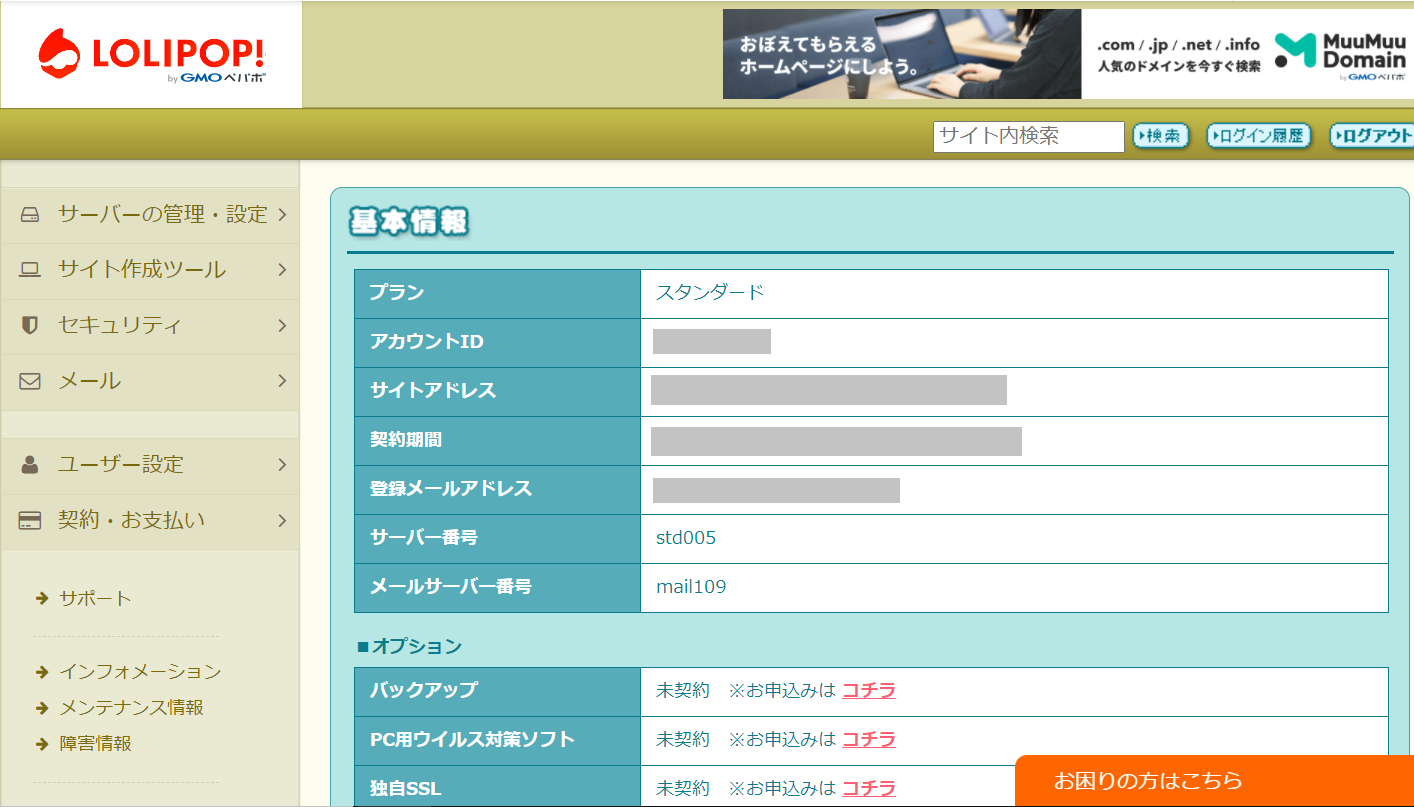Viewport: 1414px width, 807px height.
Task: Click the arrow icon beside インフォメーション
Action: point(42,672)
